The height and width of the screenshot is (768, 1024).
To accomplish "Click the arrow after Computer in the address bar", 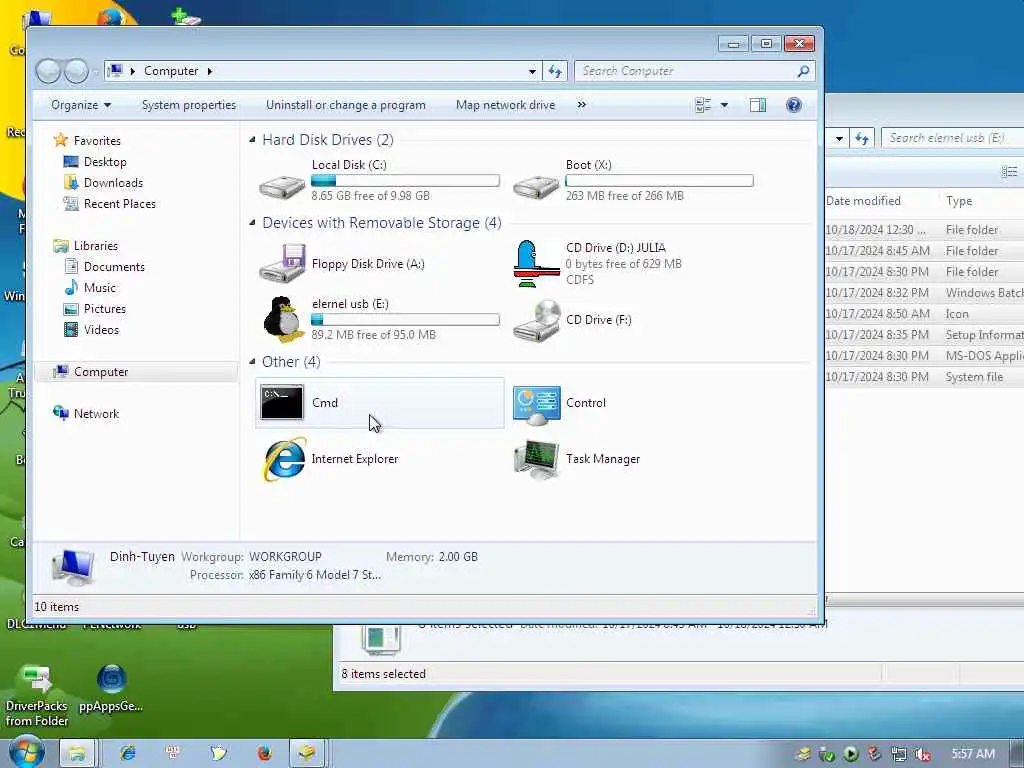I will (210, 71).
